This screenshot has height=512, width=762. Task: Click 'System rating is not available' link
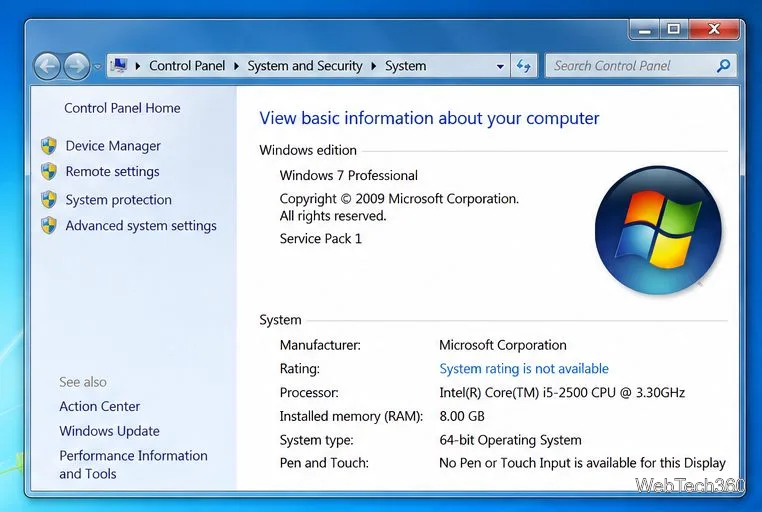click(x=524, y=369)
